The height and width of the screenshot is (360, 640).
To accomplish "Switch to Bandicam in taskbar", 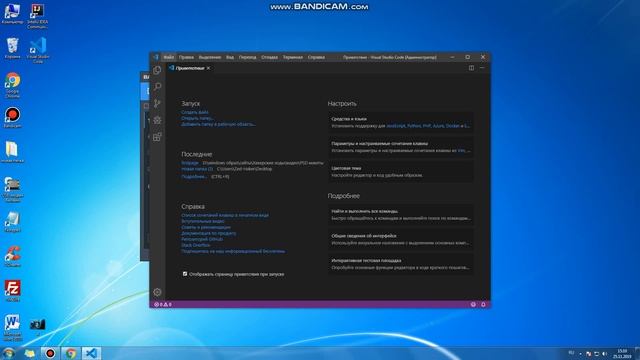I will pyautogui.click(x=50, y=353).
